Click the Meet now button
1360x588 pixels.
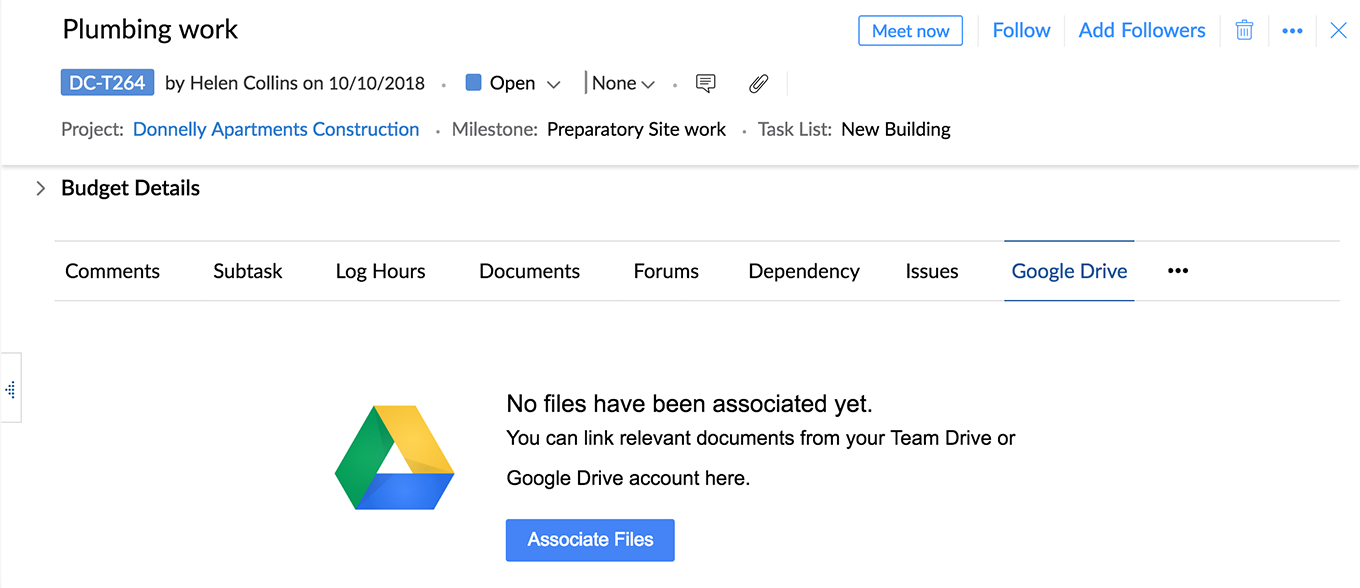pos(910,31)
